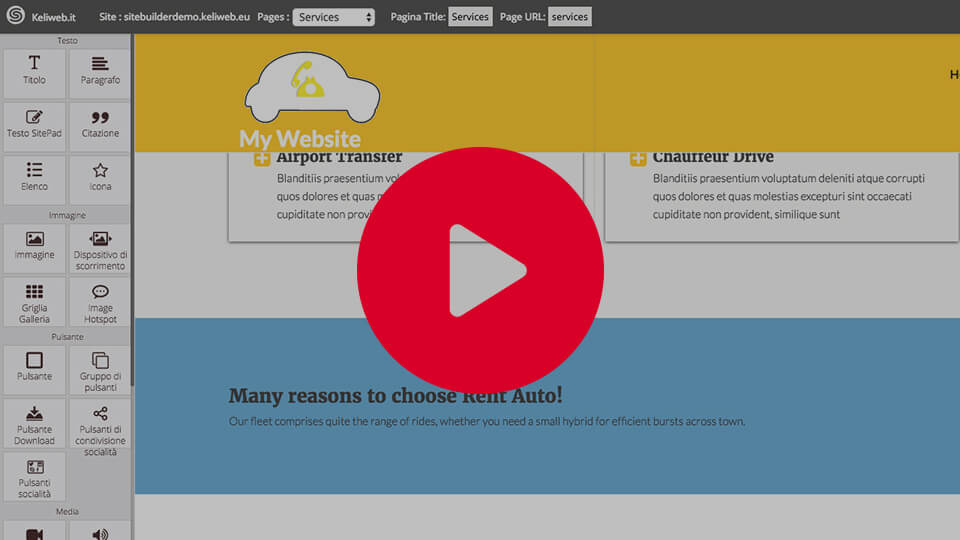Choose the Gruppo di pulsanti widget
This screenshot has width=960, height=540.
(99, 367)
